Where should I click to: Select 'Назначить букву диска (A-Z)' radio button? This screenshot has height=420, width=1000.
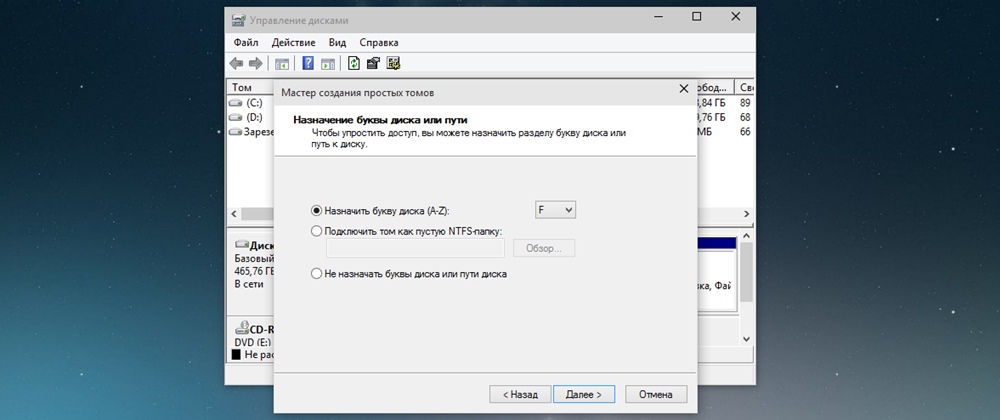point(317,211)
